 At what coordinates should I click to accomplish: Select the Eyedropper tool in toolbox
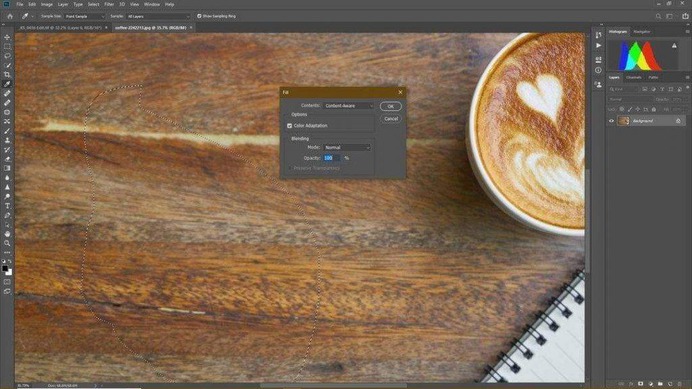[x=7, y=84]
